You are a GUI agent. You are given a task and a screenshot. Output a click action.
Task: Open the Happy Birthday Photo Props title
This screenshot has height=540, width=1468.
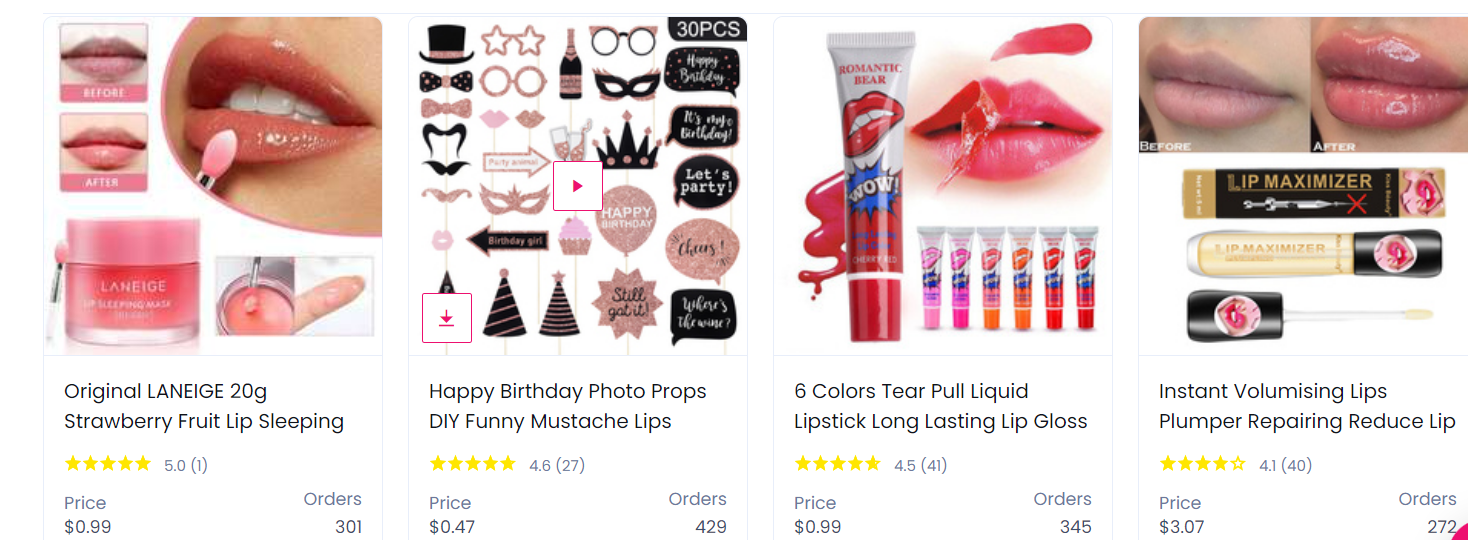(568, 406)
